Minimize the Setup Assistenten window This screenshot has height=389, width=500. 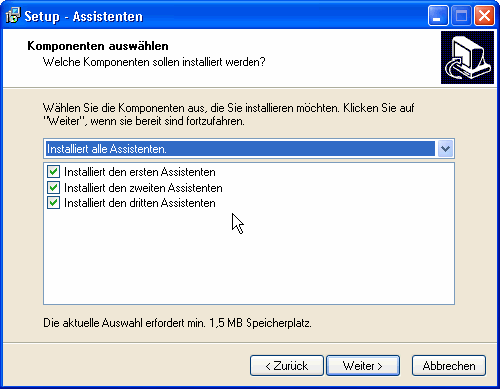click(438, 16)
